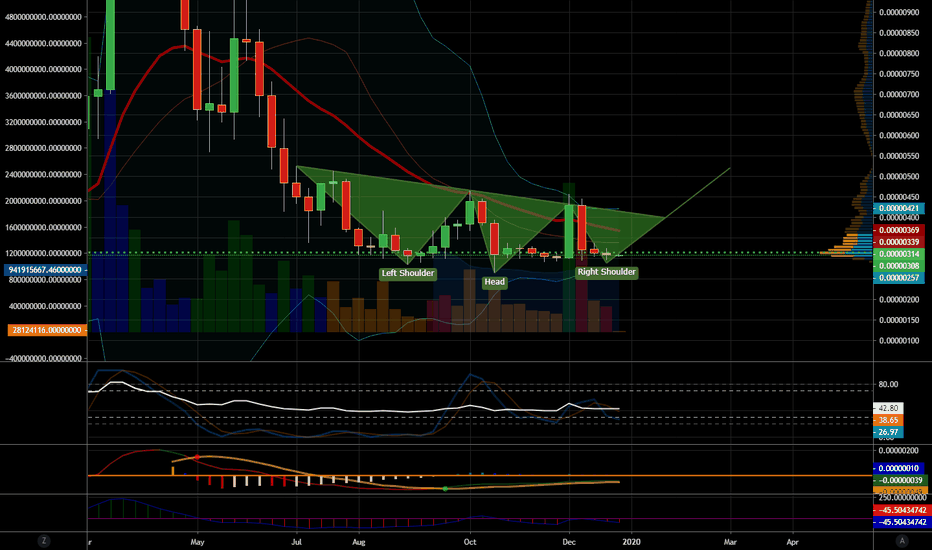Click 2000000000 on the left volume scale

tap(43, 200)
